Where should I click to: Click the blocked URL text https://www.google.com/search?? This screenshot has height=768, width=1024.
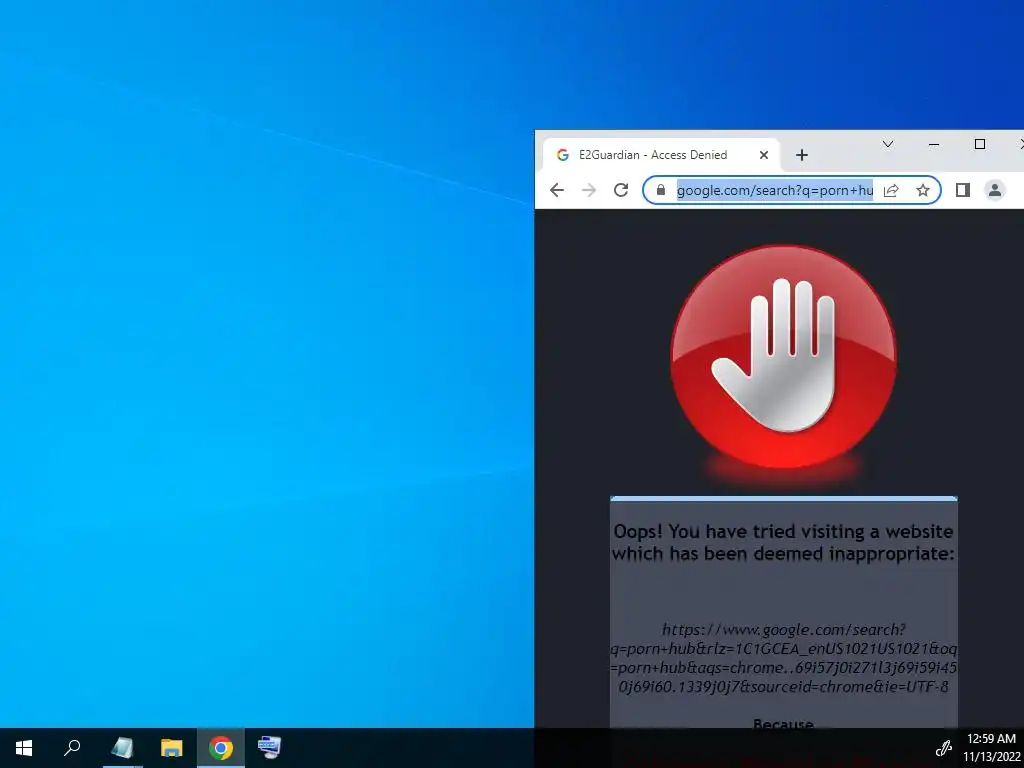click(x=784, y=630)
